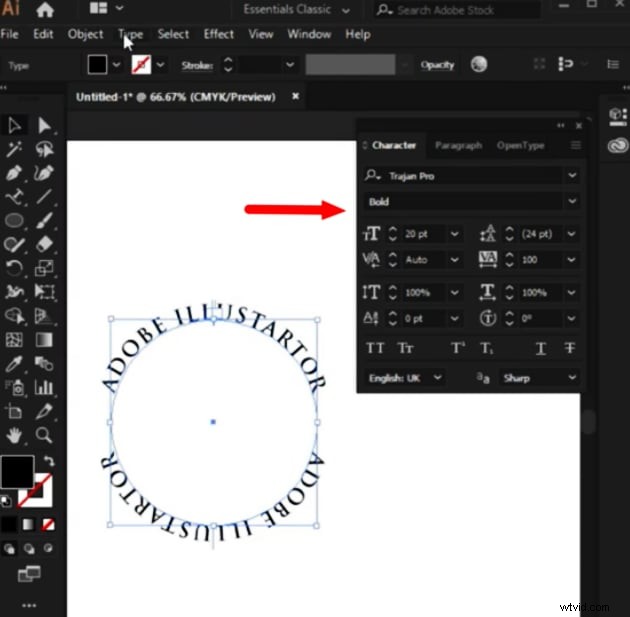Select the Scale tool
630x617 pixels.
[x=44, y=268]
